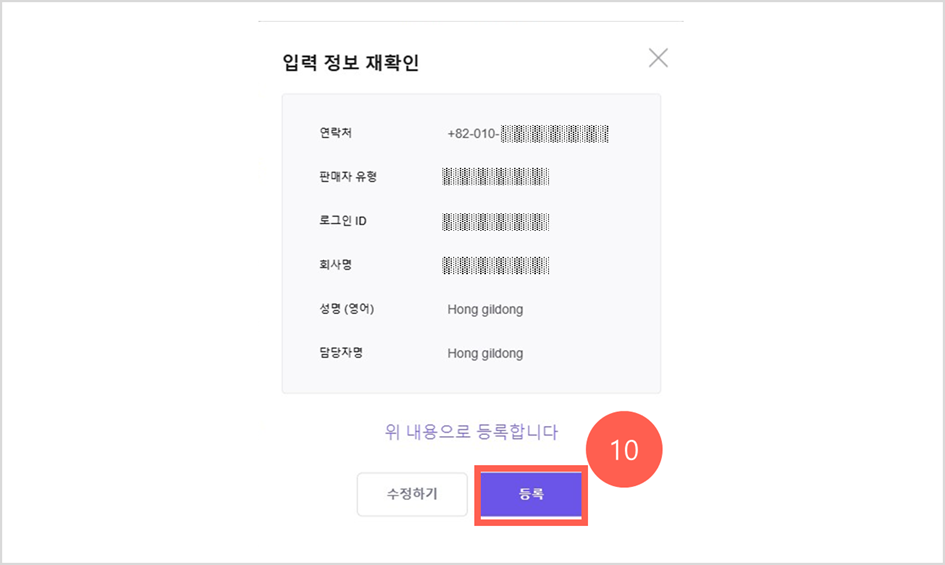Viewport: 945px width, 565px height.
Task: Click the masked part of the phone number
Action: coord(555,133)
